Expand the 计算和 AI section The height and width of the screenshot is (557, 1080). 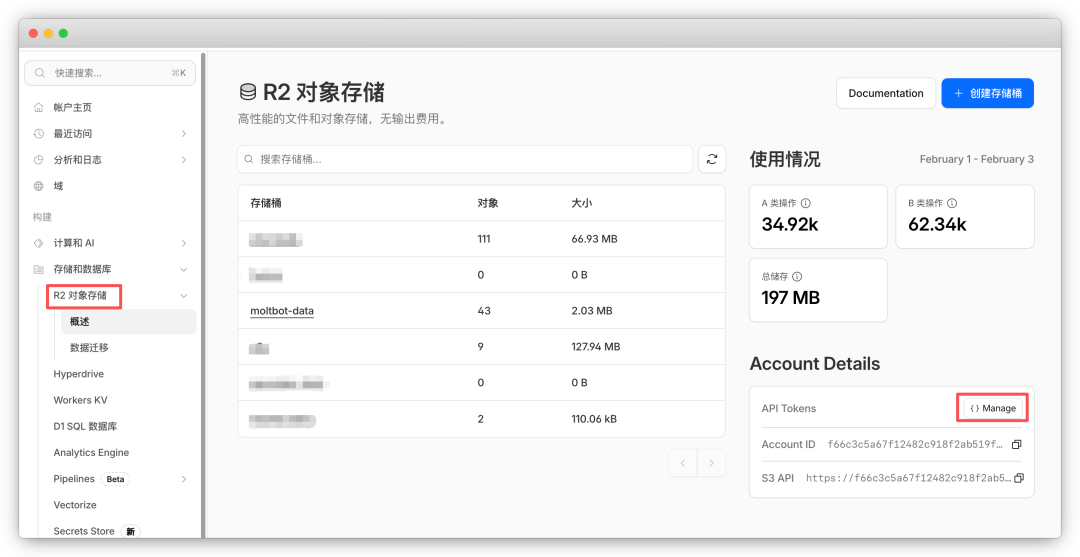click(x=184, y=243)
